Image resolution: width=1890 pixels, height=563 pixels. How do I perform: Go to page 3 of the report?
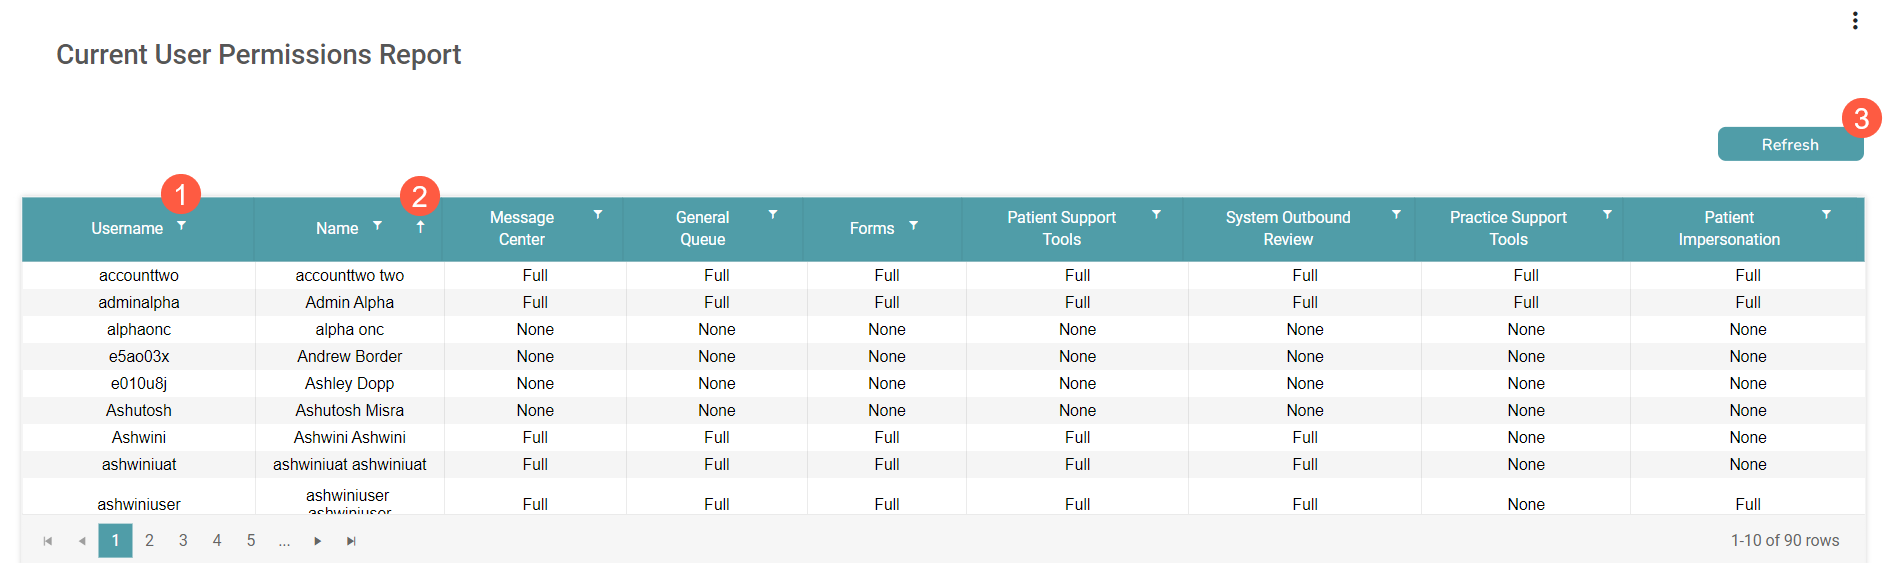[183, 540]
